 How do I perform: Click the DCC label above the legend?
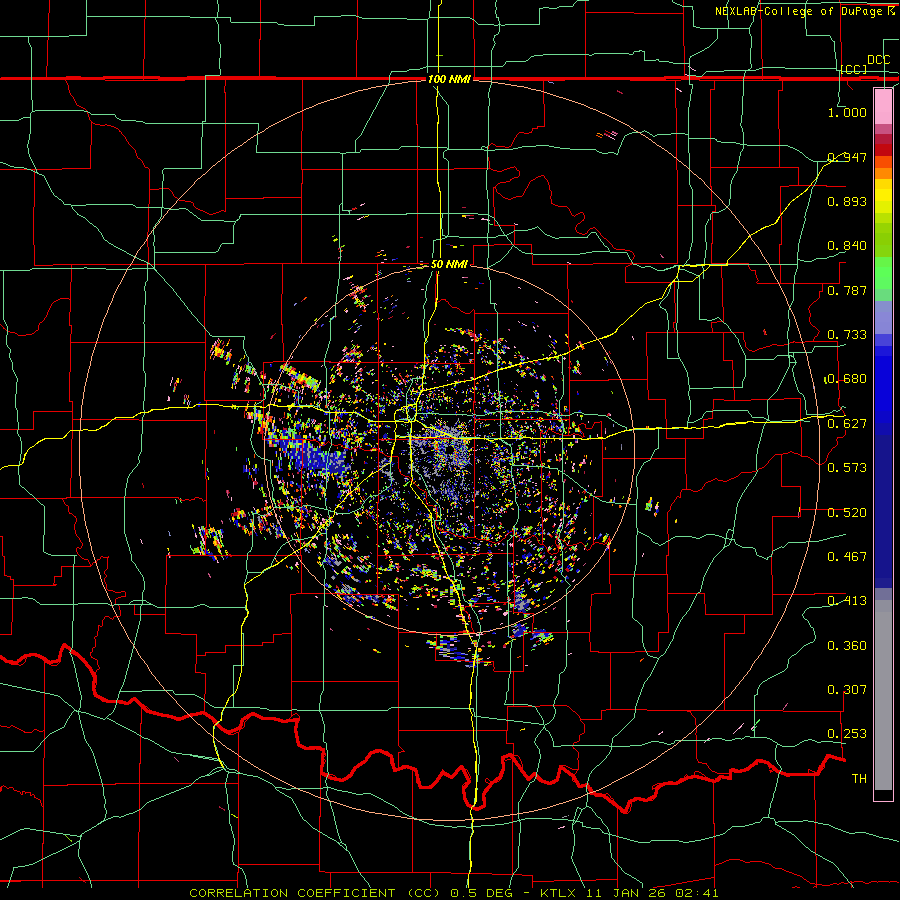(x=878, y=60)
